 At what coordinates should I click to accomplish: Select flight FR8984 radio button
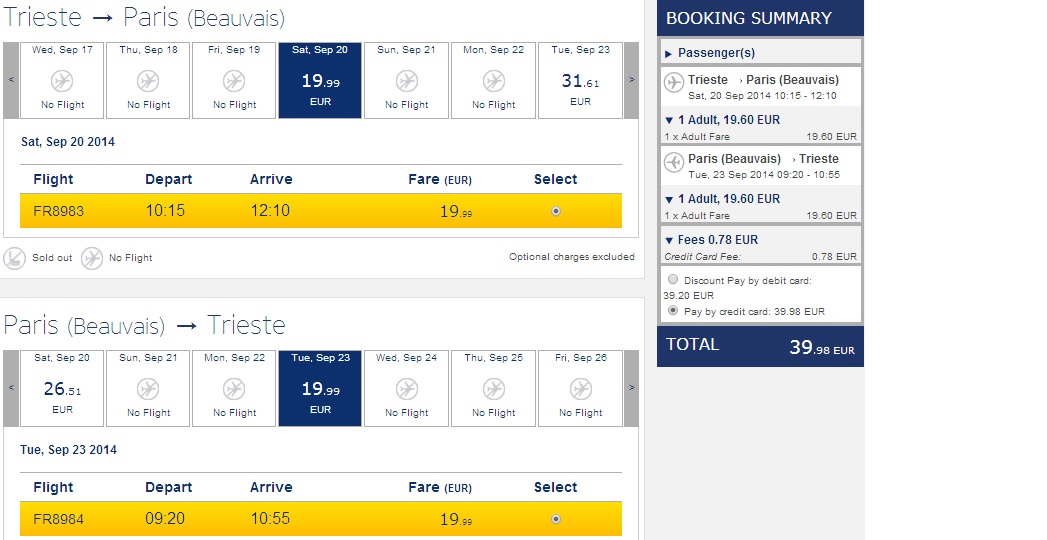pos(556,519)
